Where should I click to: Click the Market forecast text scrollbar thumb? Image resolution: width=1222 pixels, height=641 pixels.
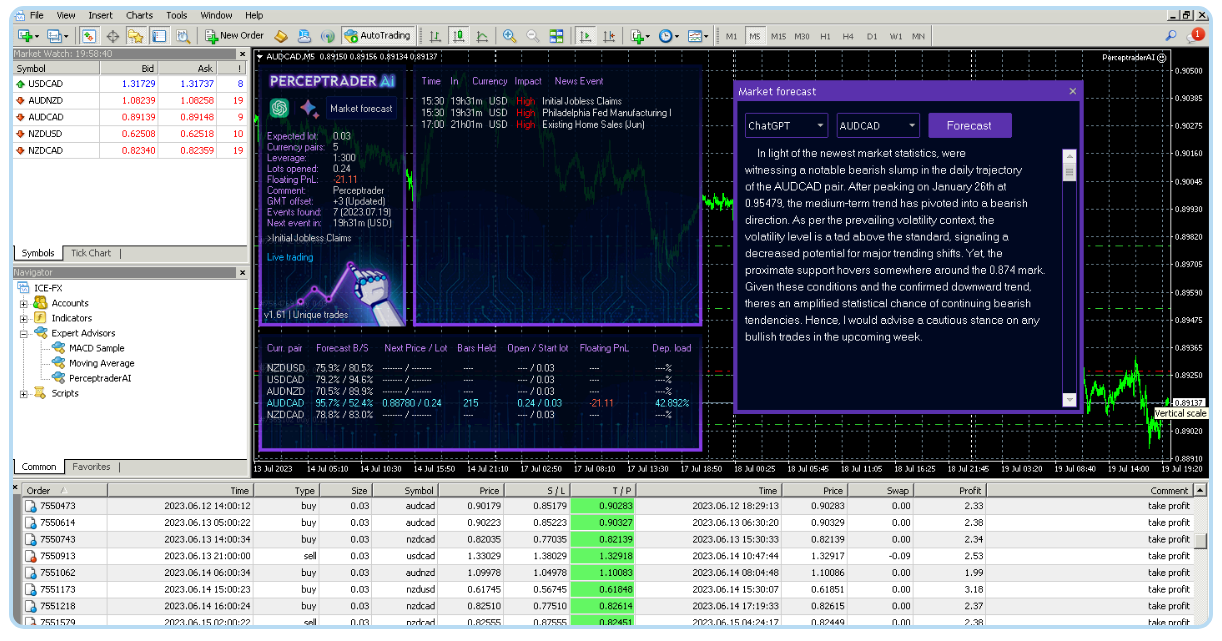[1069, 172]
